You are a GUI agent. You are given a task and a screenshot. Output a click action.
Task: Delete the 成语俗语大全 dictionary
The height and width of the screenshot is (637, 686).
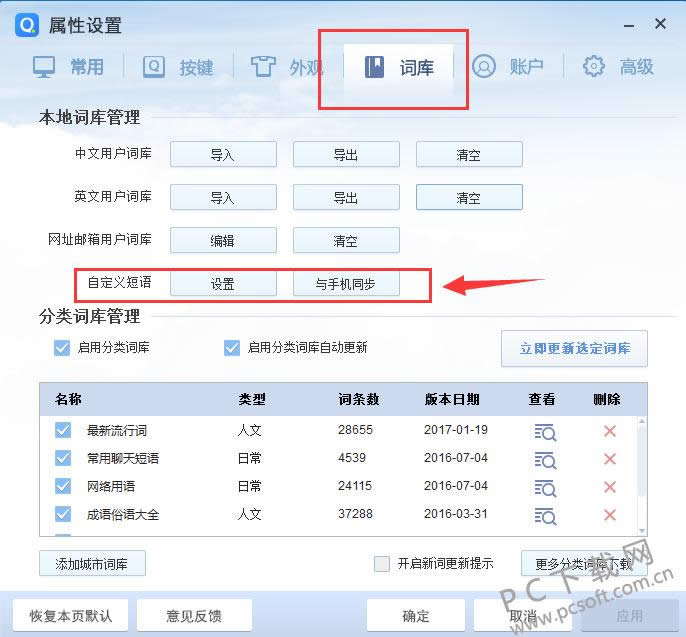[x=609, y=515]
